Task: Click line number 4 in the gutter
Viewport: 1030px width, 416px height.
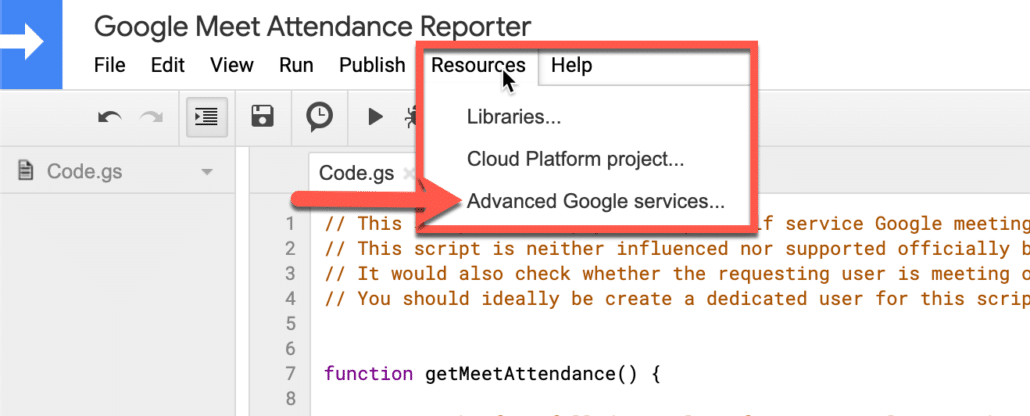Action: [x=290, y=299]
